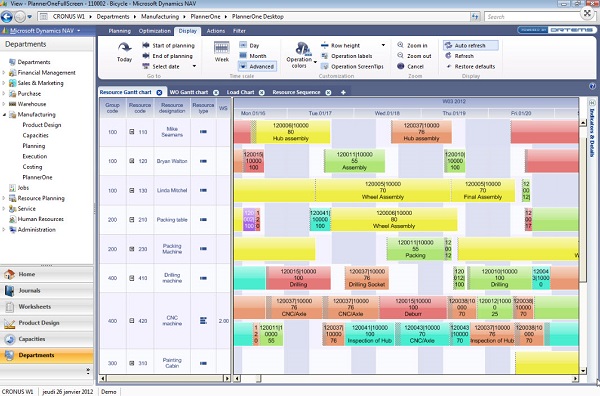600x396 pixels.
Task: Click the Resource code column header
Action: pyautogui.click(x=140, y=108)
